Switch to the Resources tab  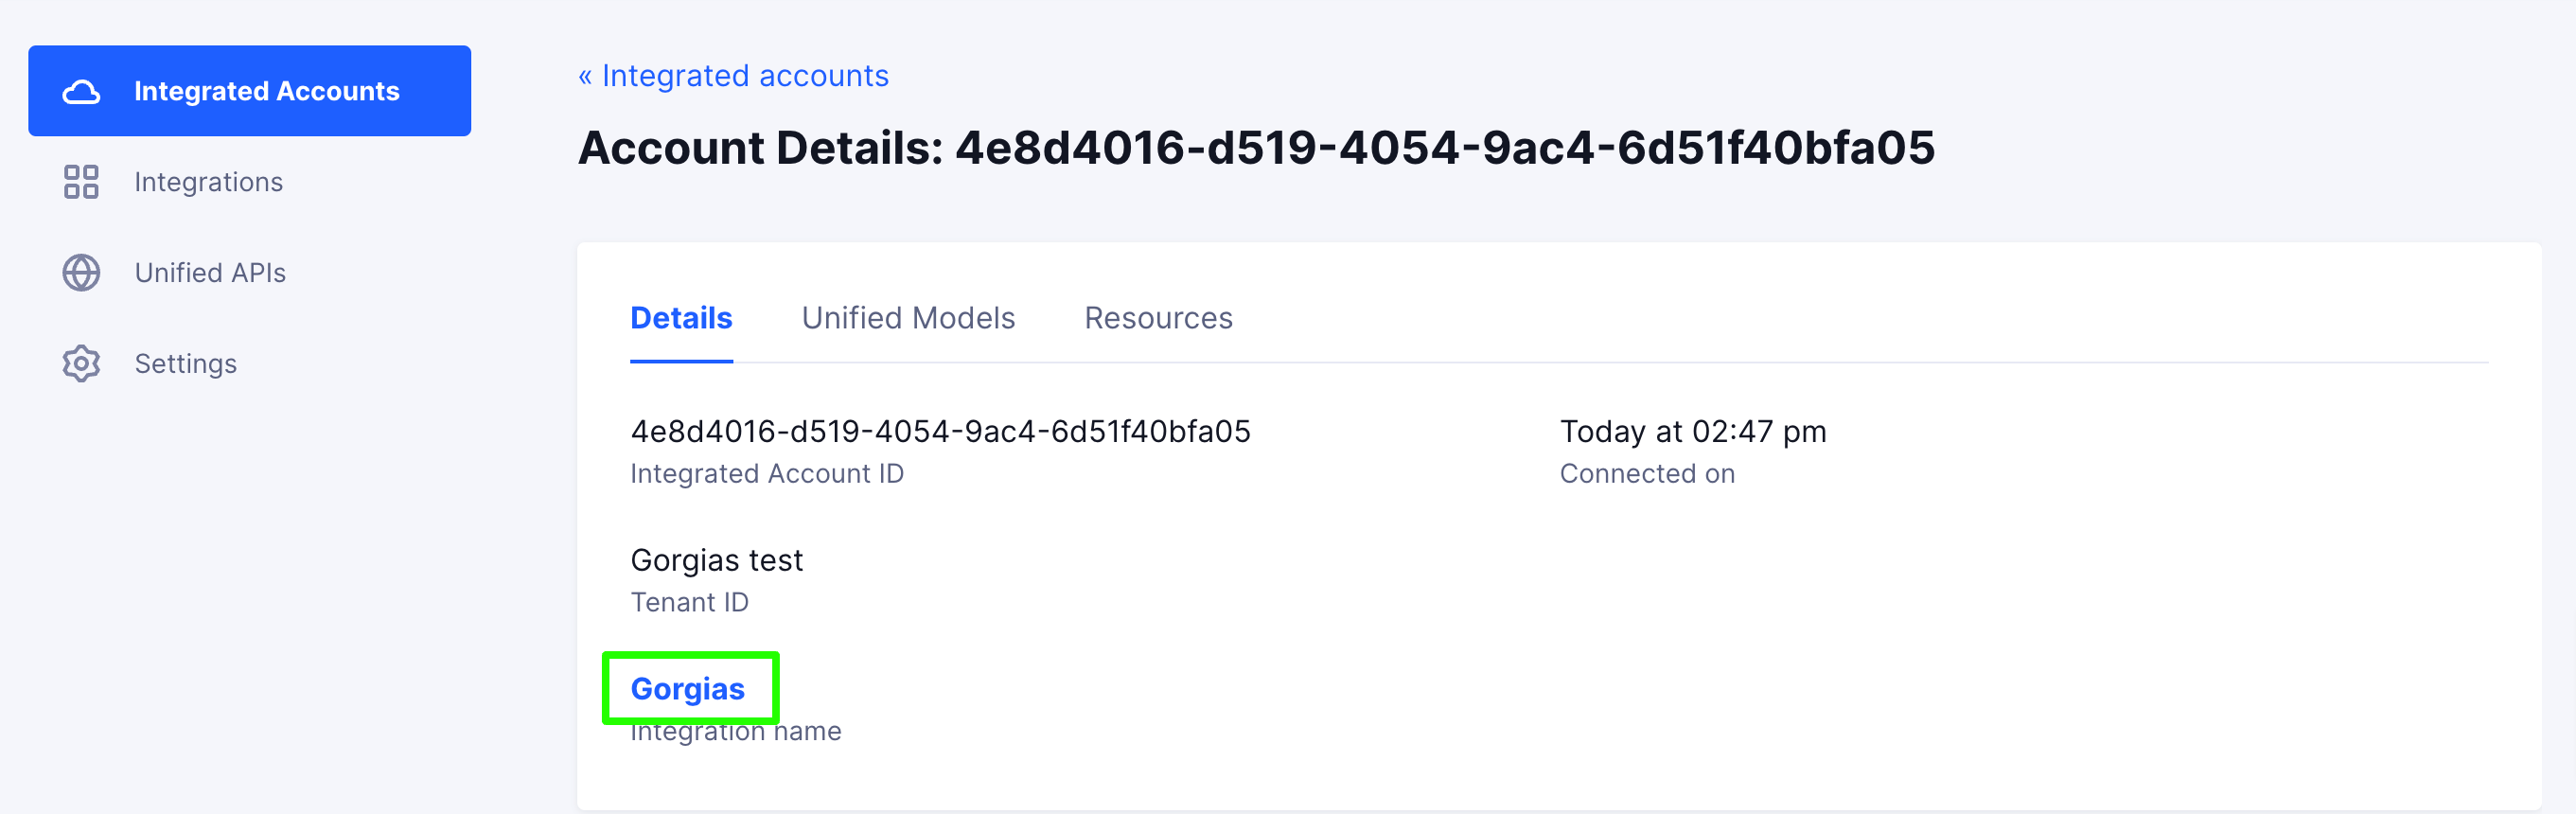coord(1158,318)
